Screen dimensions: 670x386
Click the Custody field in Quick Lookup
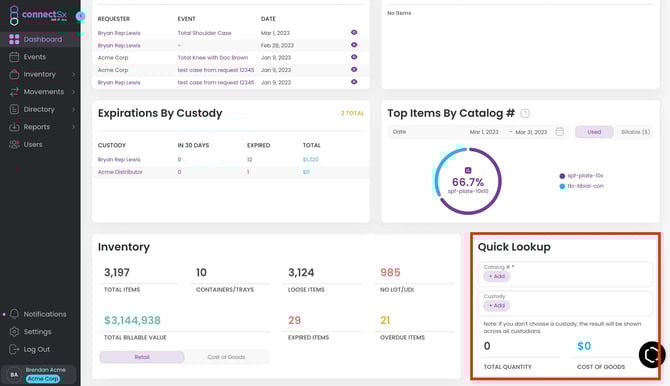click(x=566, y=303)
